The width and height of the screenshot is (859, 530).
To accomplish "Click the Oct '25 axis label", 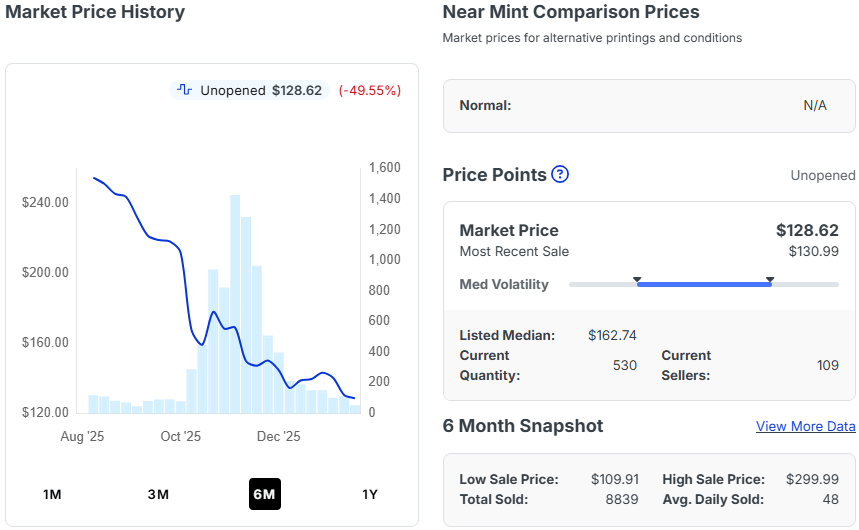I will (x=181, y=436).
